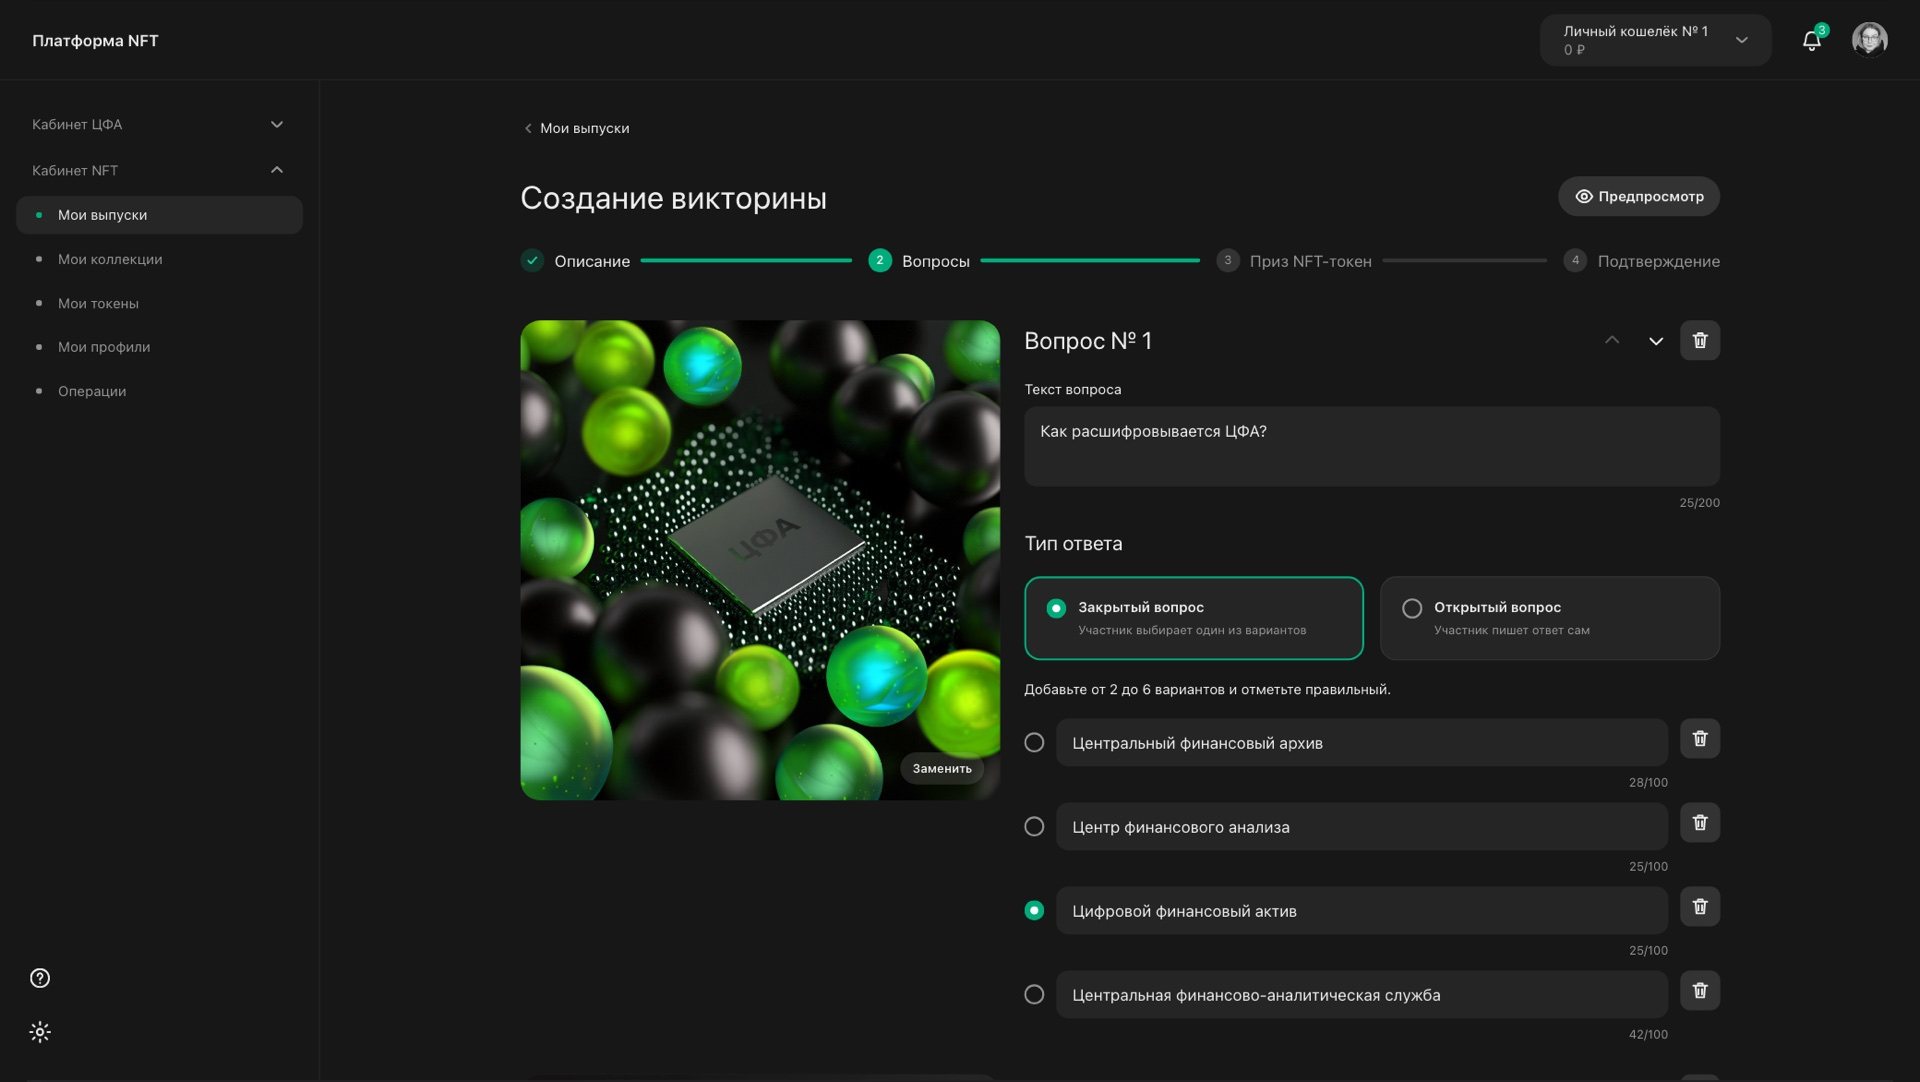Mark 'Цифровой финансовый актив' as correct
This screenshot has width=1920, height=1082.
click(1034, 911)
